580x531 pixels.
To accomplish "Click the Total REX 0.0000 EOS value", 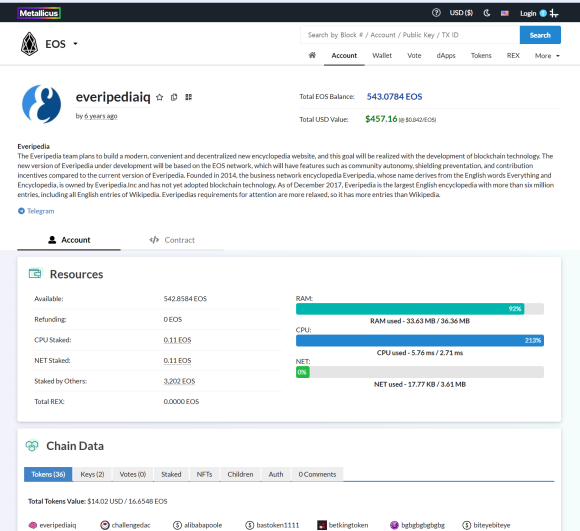I will point(181,402).
